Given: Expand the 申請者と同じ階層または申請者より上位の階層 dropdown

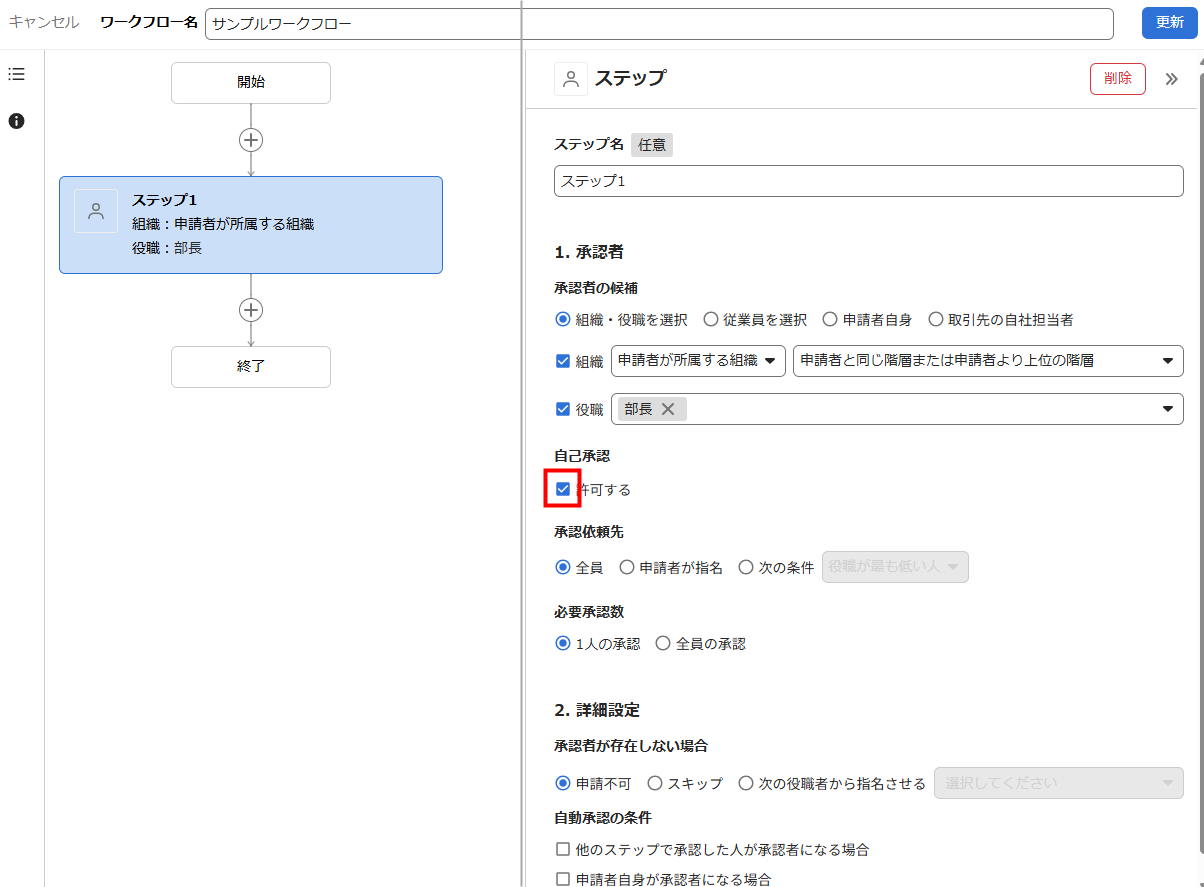Looking at the screenshot, I should click(x=987, y=361).
